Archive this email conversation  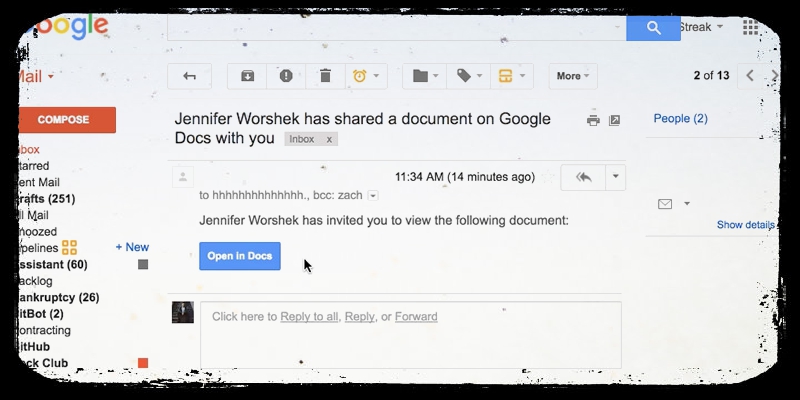click(248, 76)
